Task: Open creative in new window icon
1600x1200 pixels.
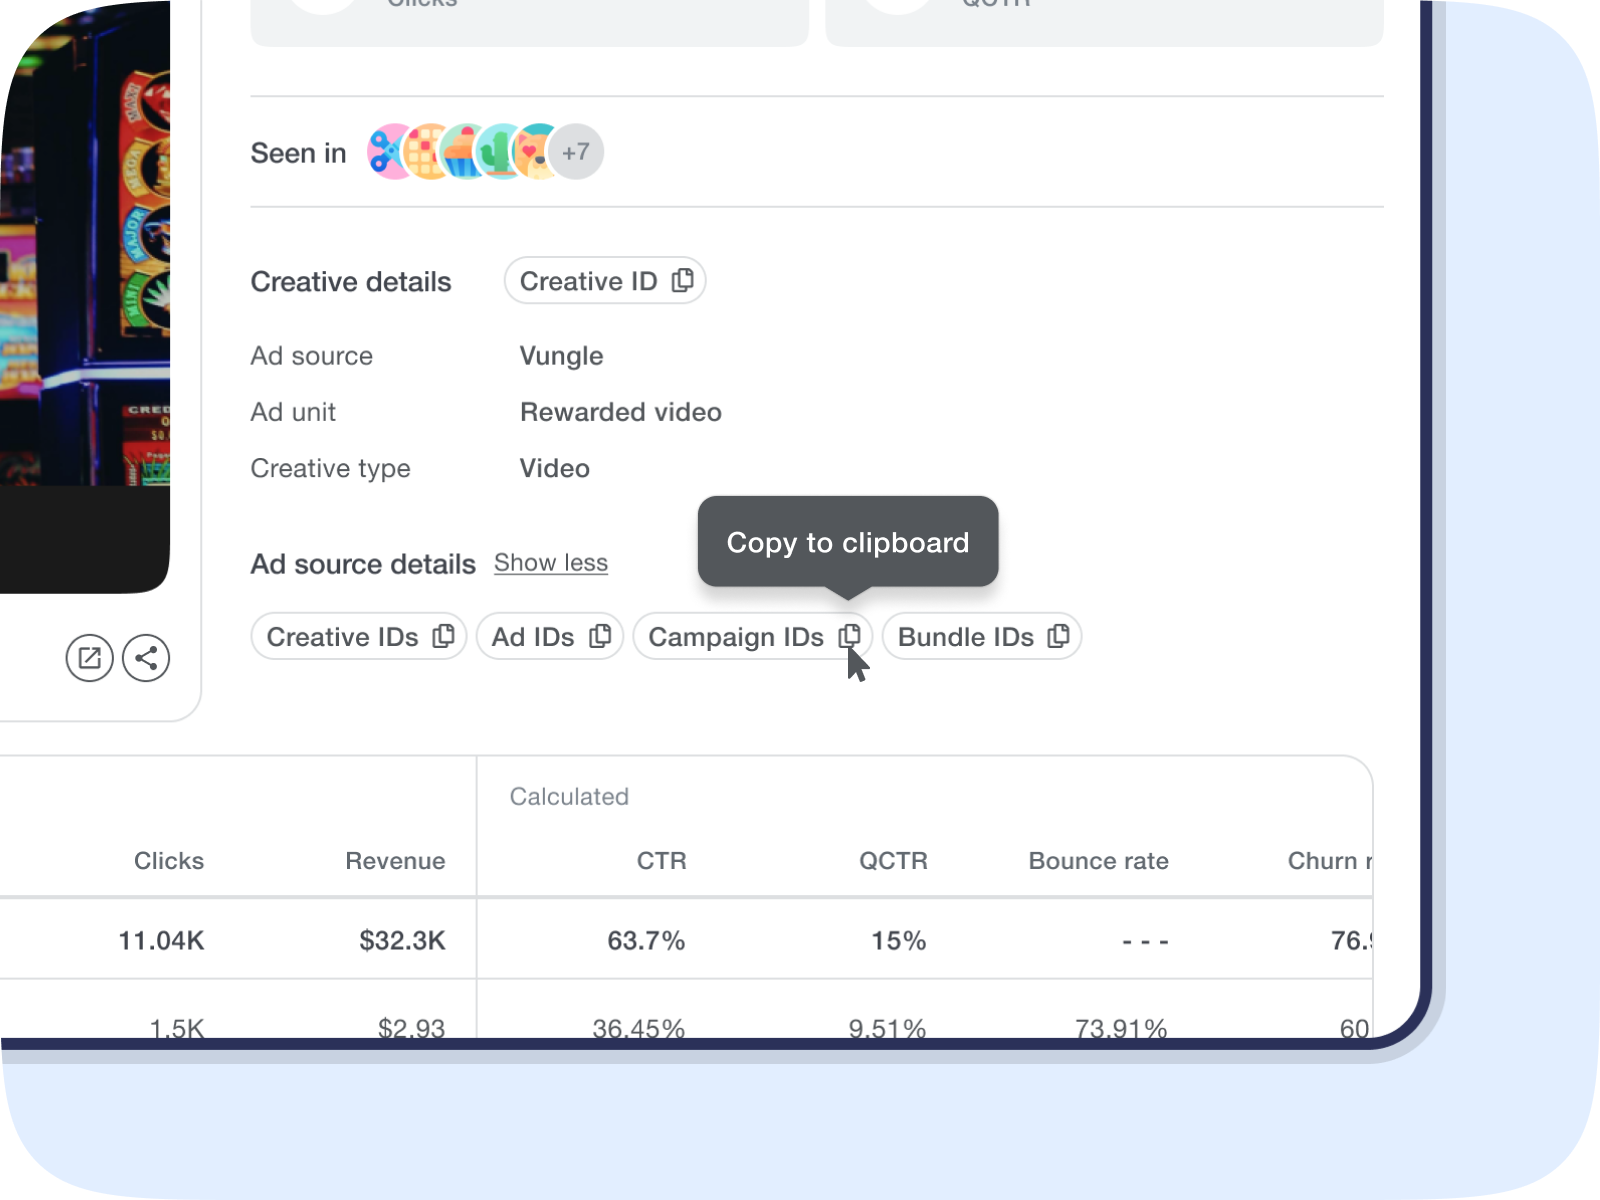Action: (90, 658)
